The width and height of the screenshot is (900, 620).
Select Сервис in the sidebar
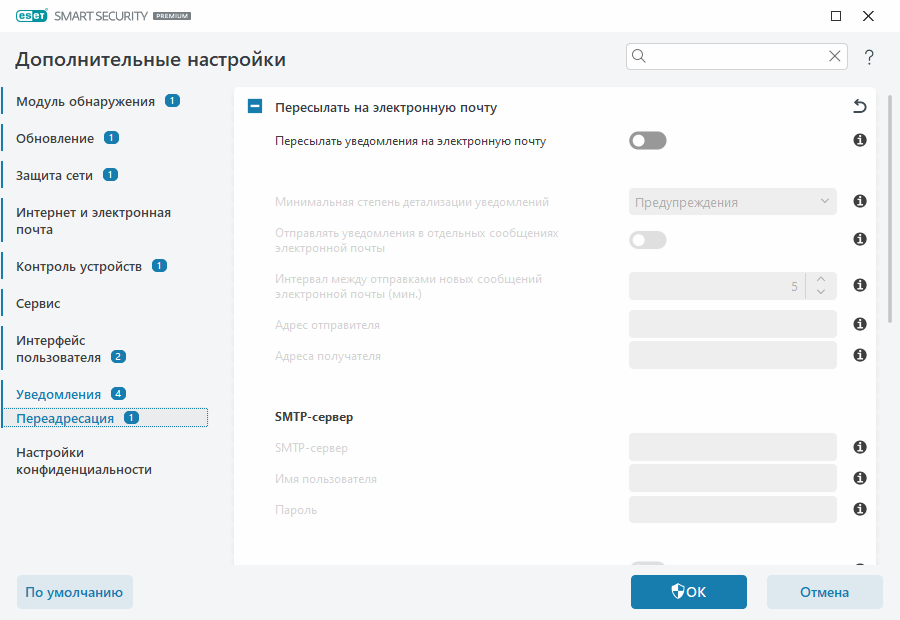point(44,302)
